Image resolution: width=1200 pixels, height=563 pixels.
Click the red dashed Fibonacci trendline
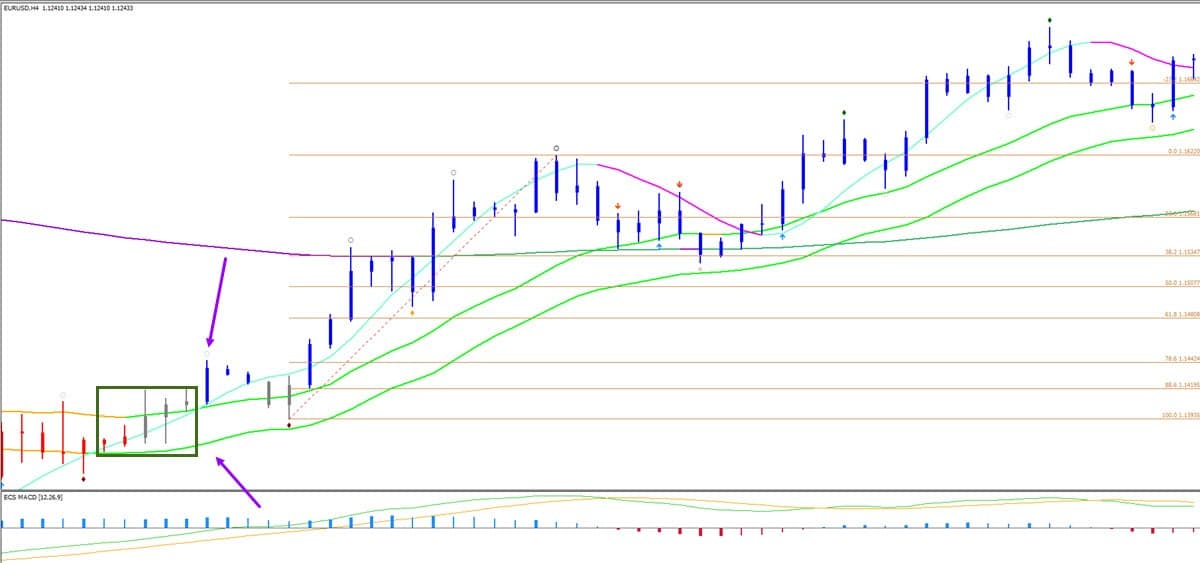coord(420,285)
